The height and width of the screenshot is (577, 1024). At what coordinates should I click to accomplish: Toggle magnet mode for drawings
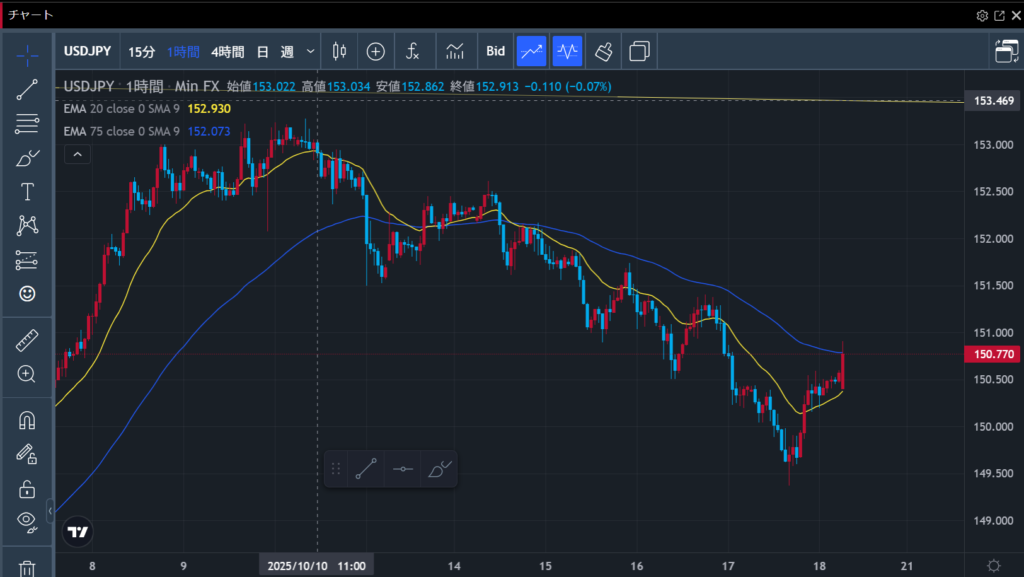pos(27,420)
